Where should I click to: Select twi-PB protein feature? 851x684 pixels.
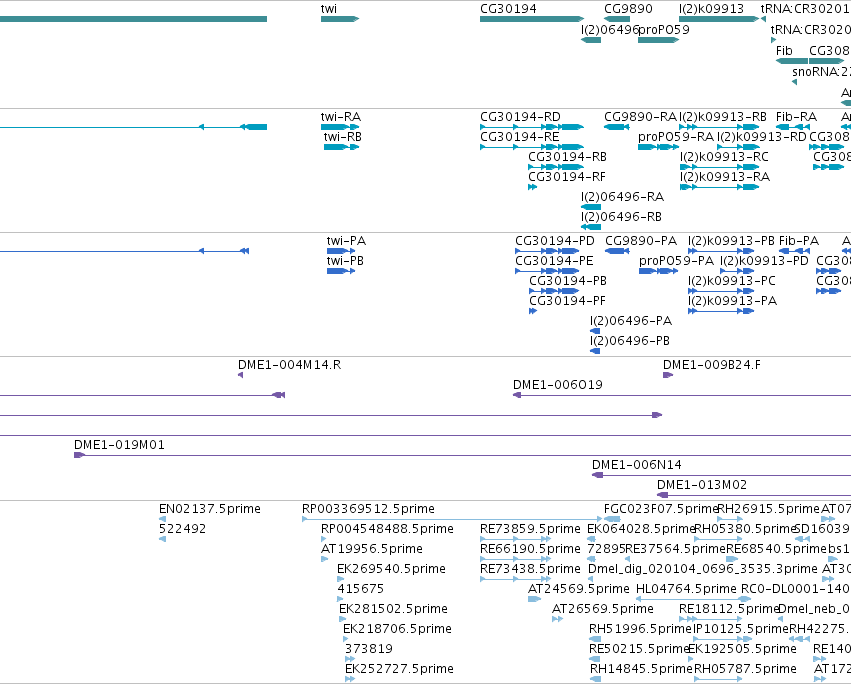pos(341,271)
